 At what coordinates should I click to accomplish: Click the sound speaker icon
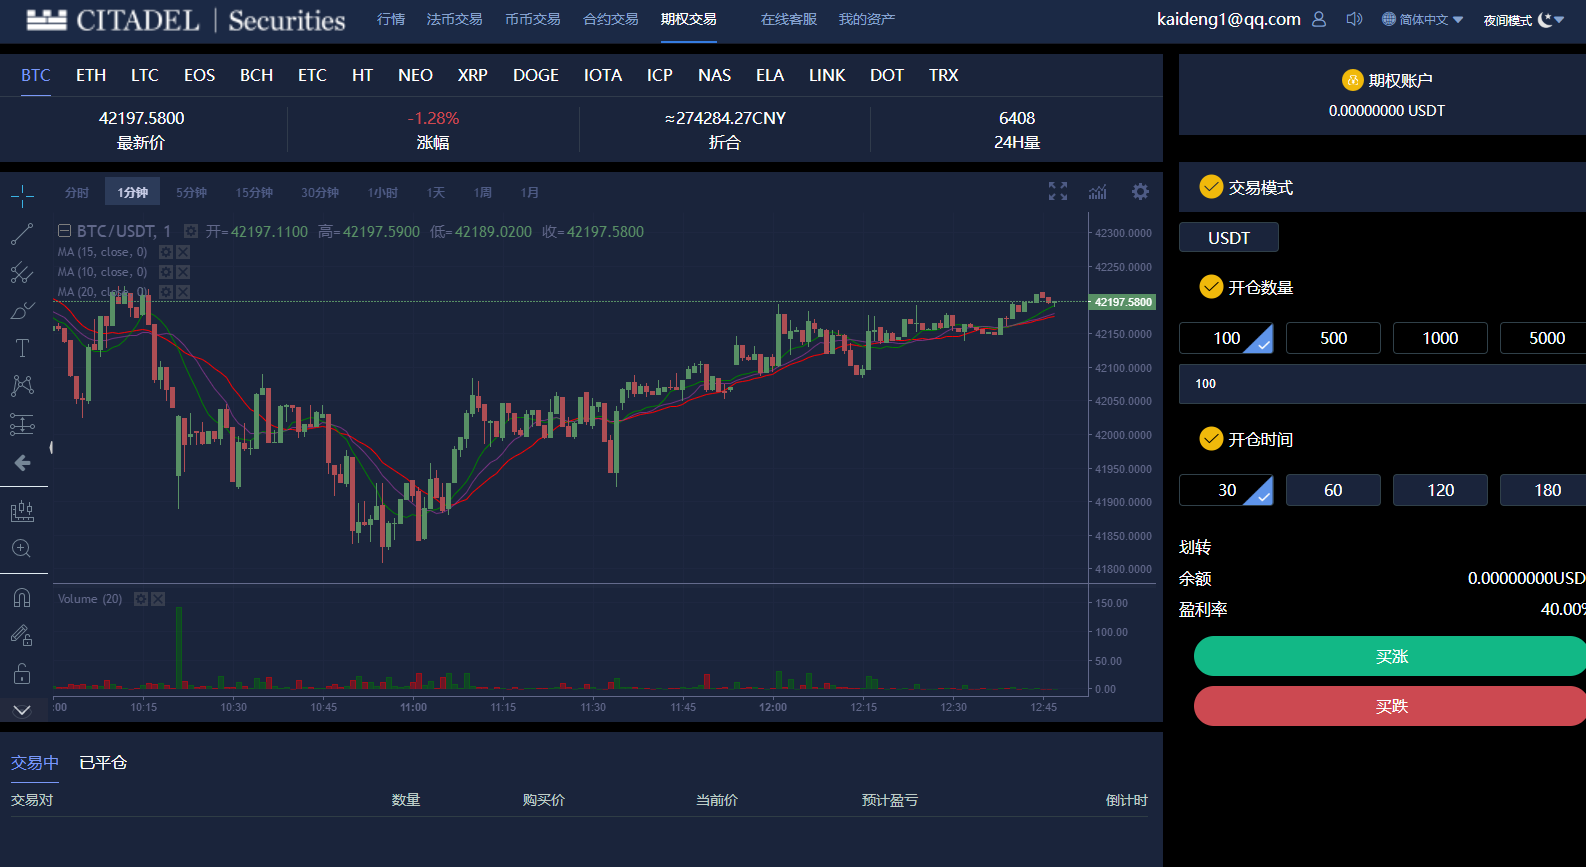(1355, 19)
